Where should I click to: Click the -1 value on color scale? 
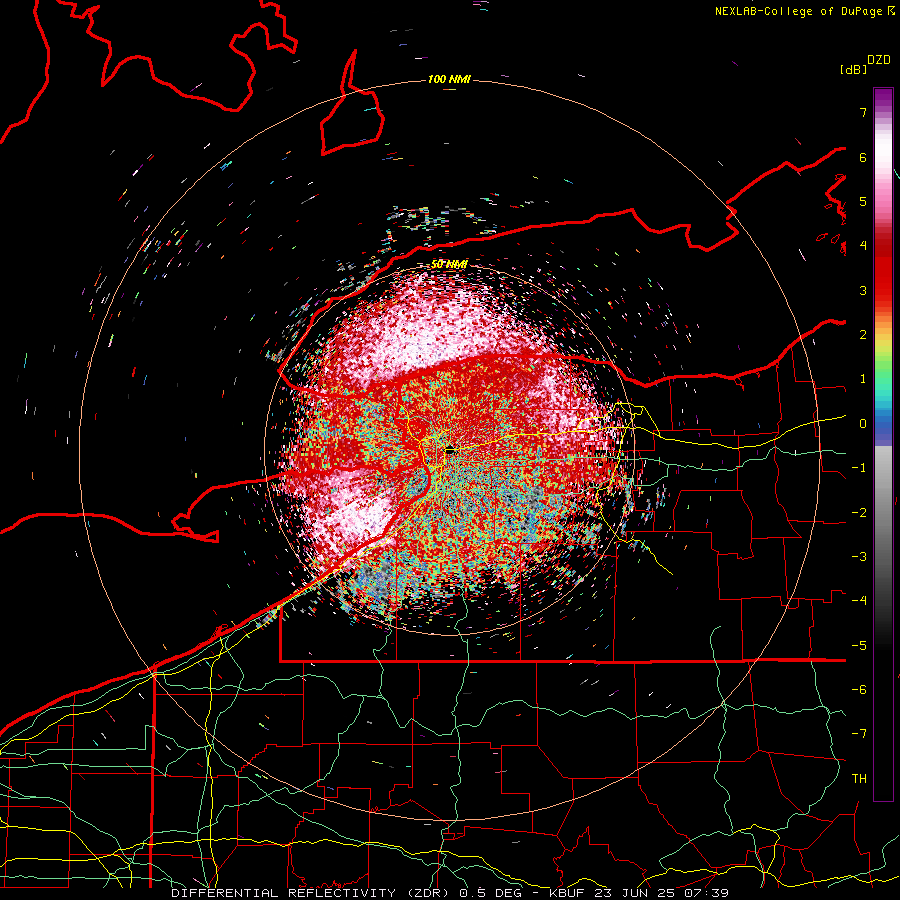tap(859, 468)
